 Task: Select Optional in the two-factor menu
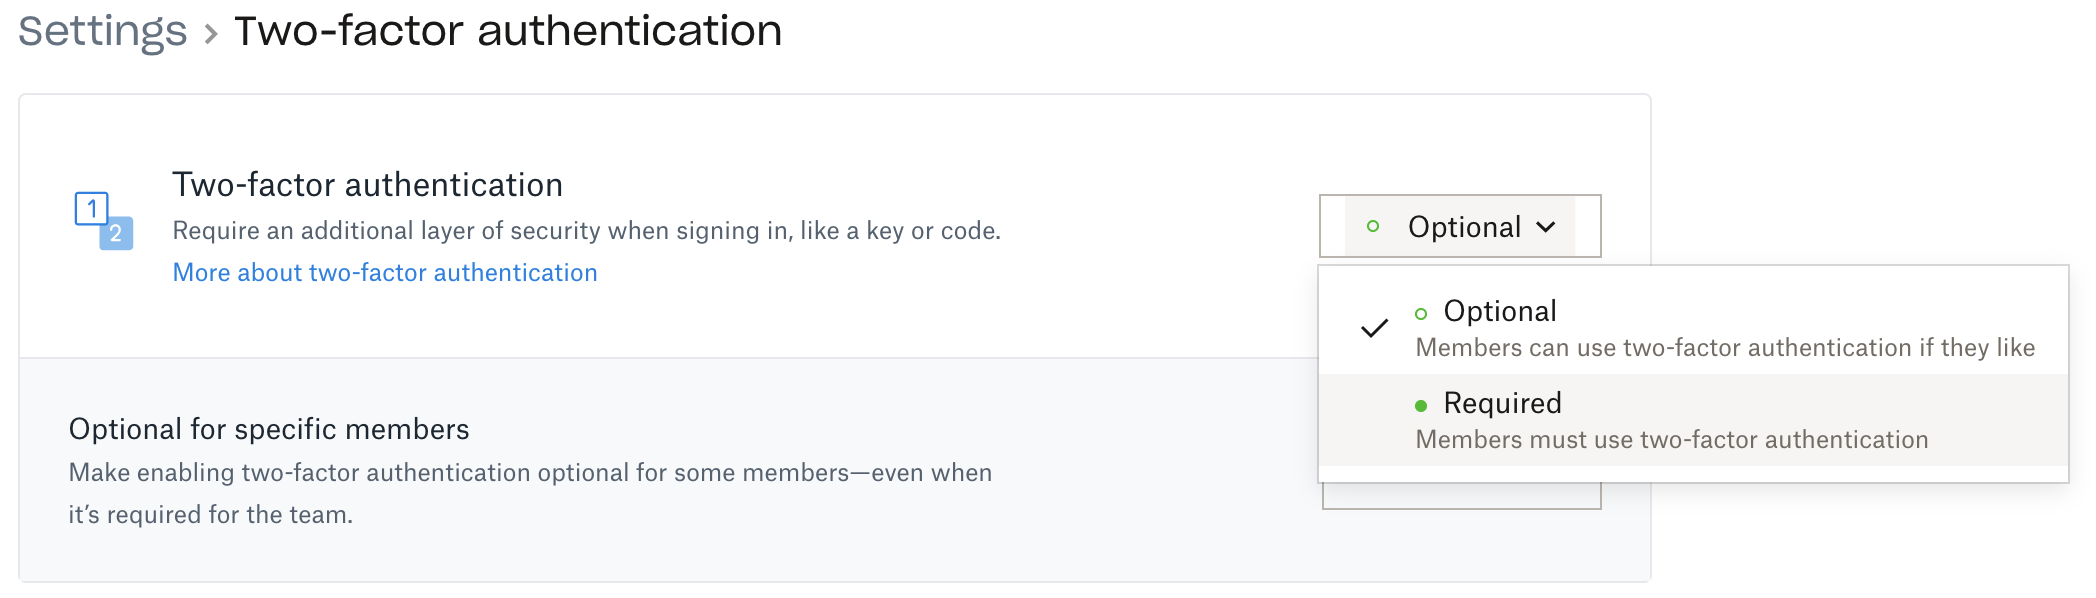pyautogui.click(x=1500, y=311)
